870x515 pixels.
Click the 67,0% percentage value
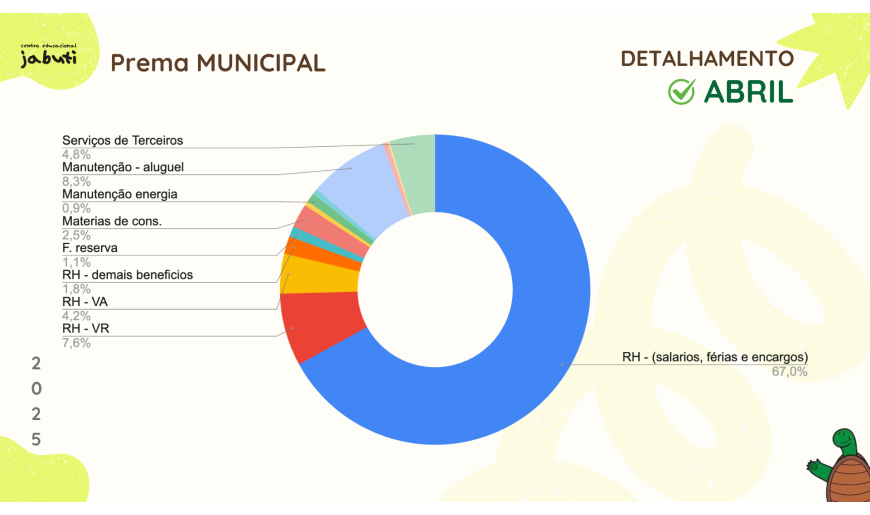789,372
